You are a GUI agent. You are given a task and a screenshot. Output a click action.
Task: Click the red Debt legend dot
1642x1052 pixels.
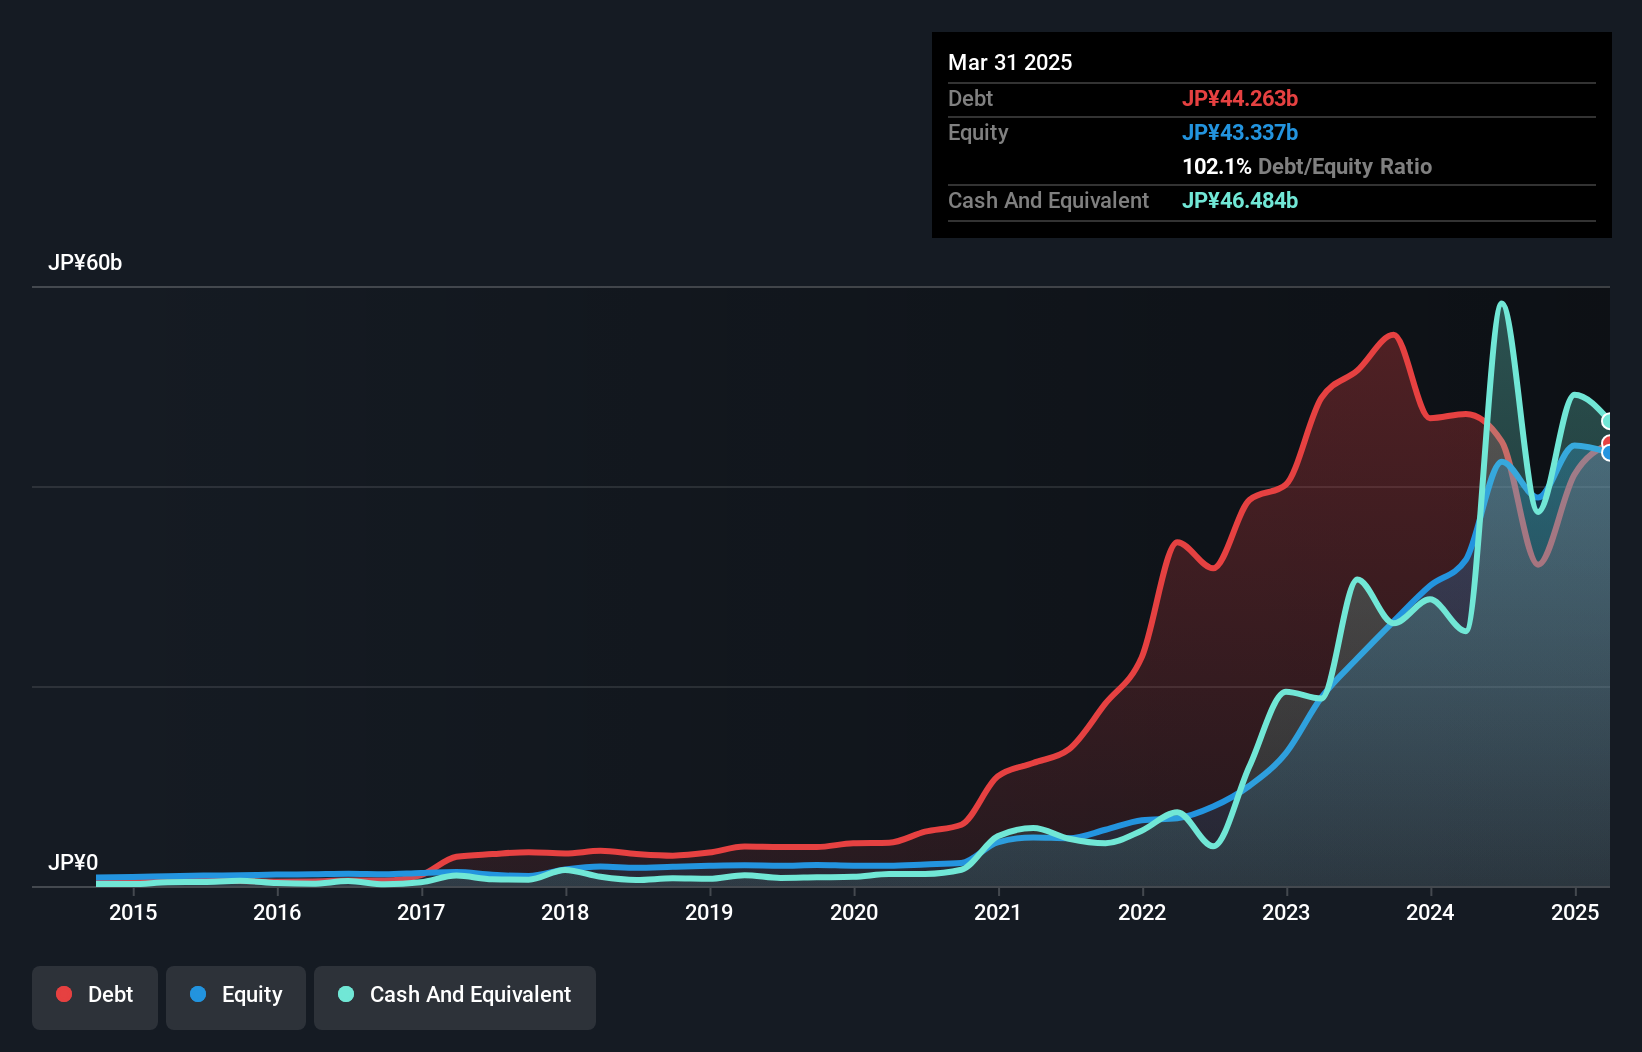(x=64, y=994)
